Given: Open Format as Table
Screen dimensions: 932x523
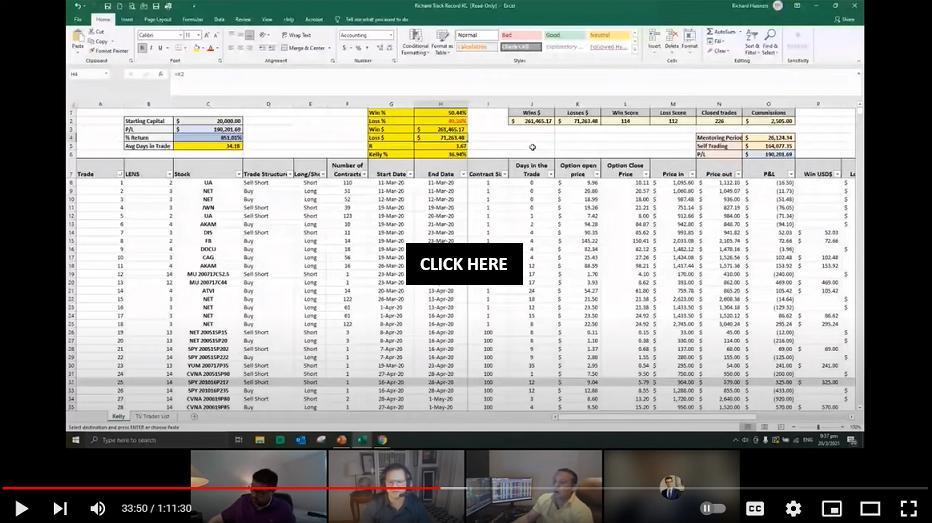Looking at the screenshot, I should [442, 42].
